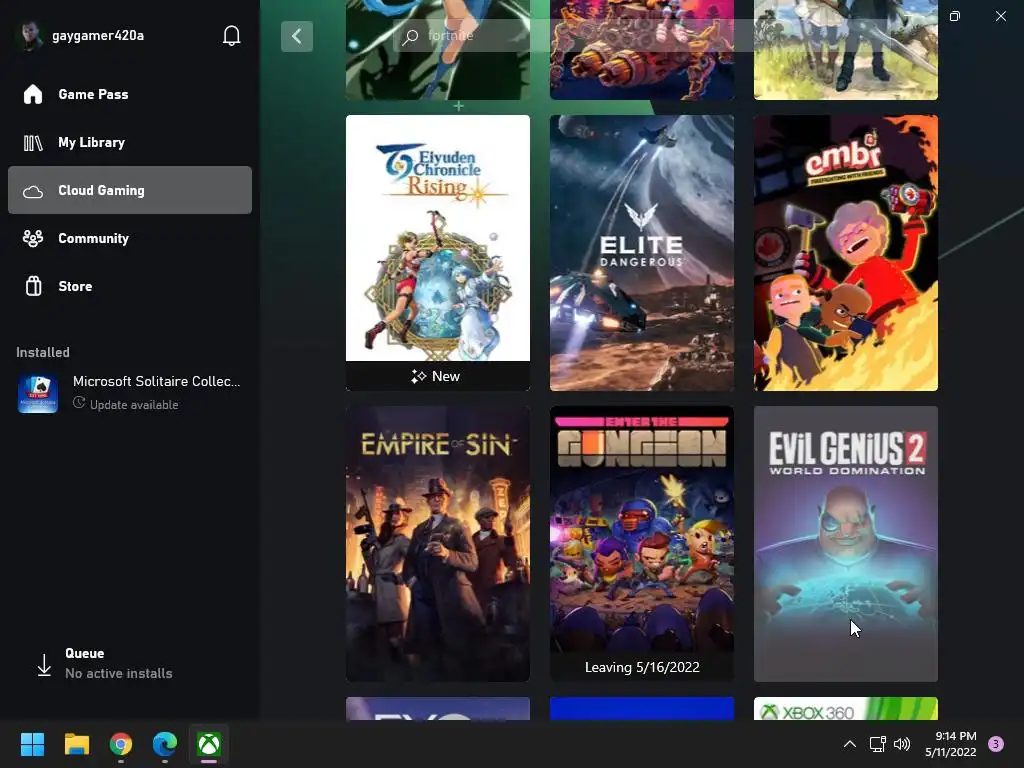Click the volume speaker tray icon
Image resolution: width=1024 pixels, height=768 pixels.
click(x=902, y=744)
